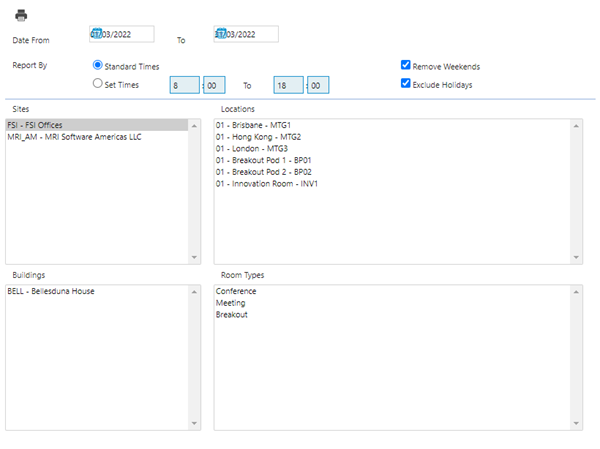Choose Conference room type
600x449 pixels.
pyautogui.click(x=236, y=291)
